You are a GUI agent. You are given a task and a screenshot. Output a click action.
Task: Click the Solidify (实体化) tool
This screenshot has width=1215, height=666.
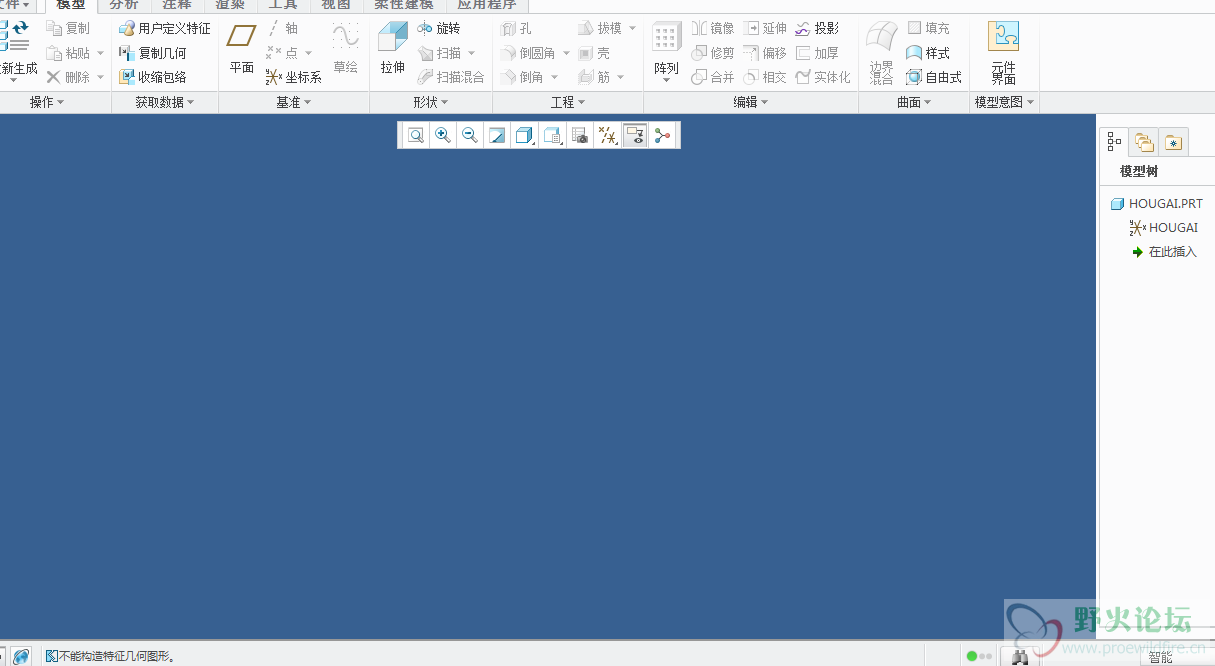point(824,77)
